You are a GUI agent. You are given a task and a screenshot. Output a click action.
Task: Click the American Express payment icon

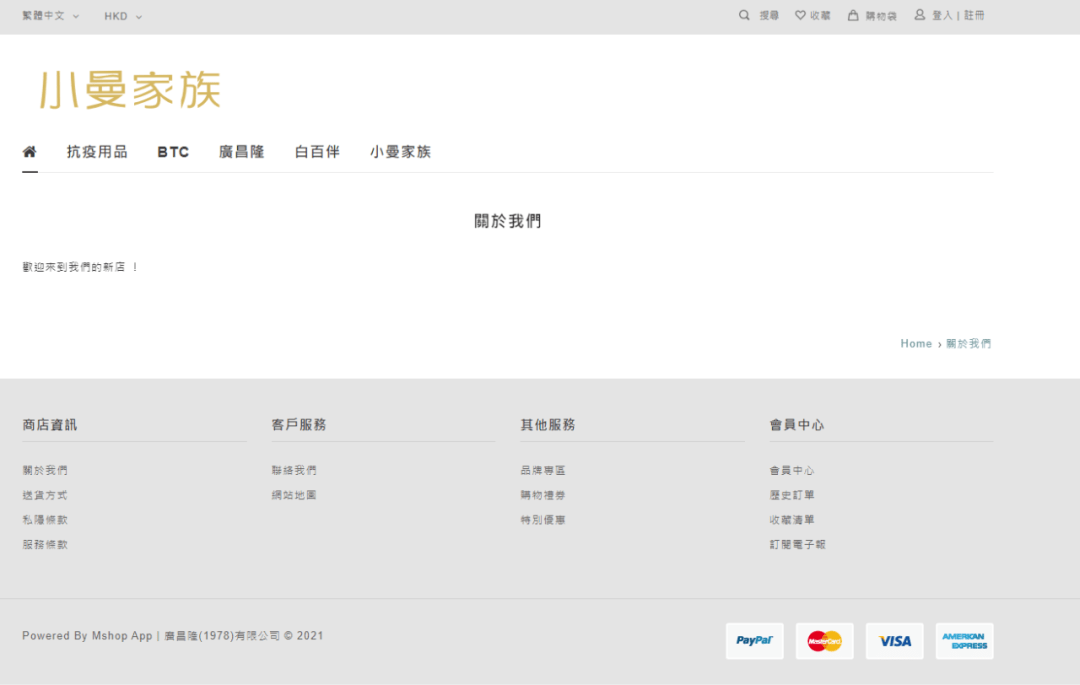pos(964,641)
